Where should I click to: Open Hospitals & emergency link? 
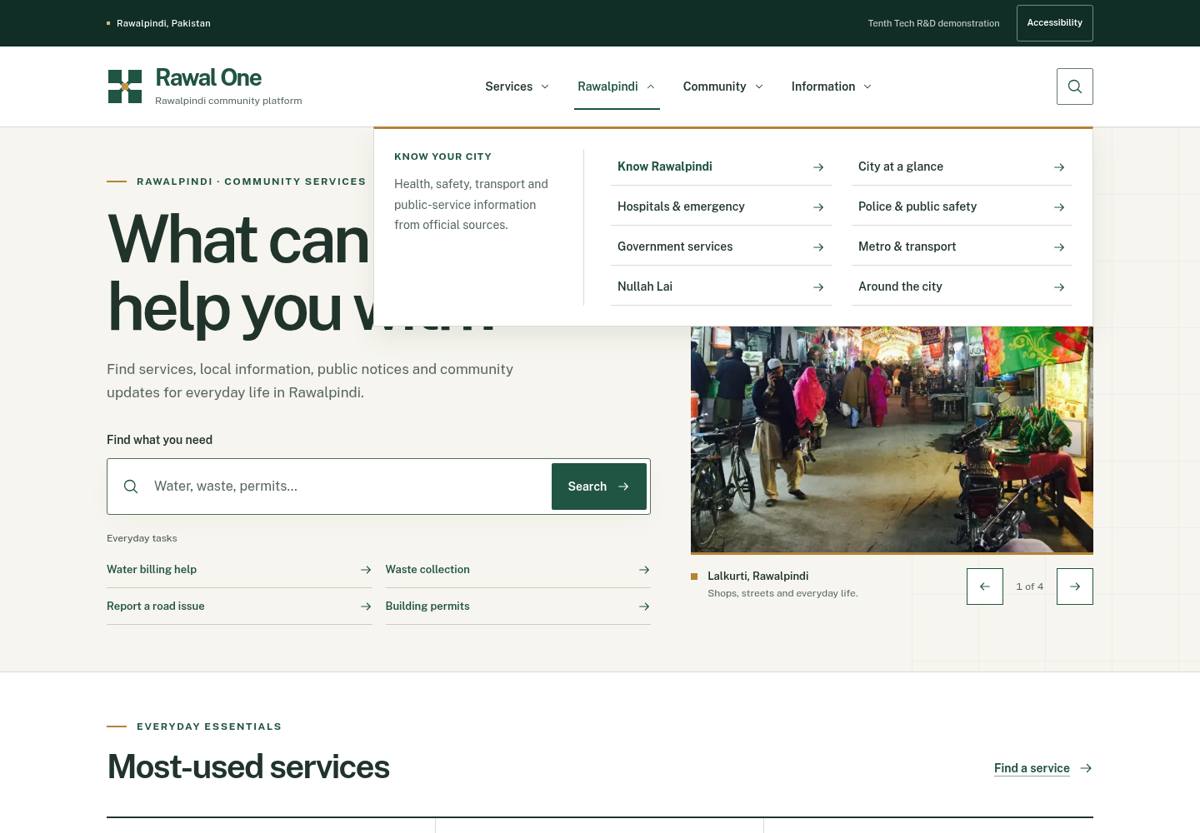721,207
